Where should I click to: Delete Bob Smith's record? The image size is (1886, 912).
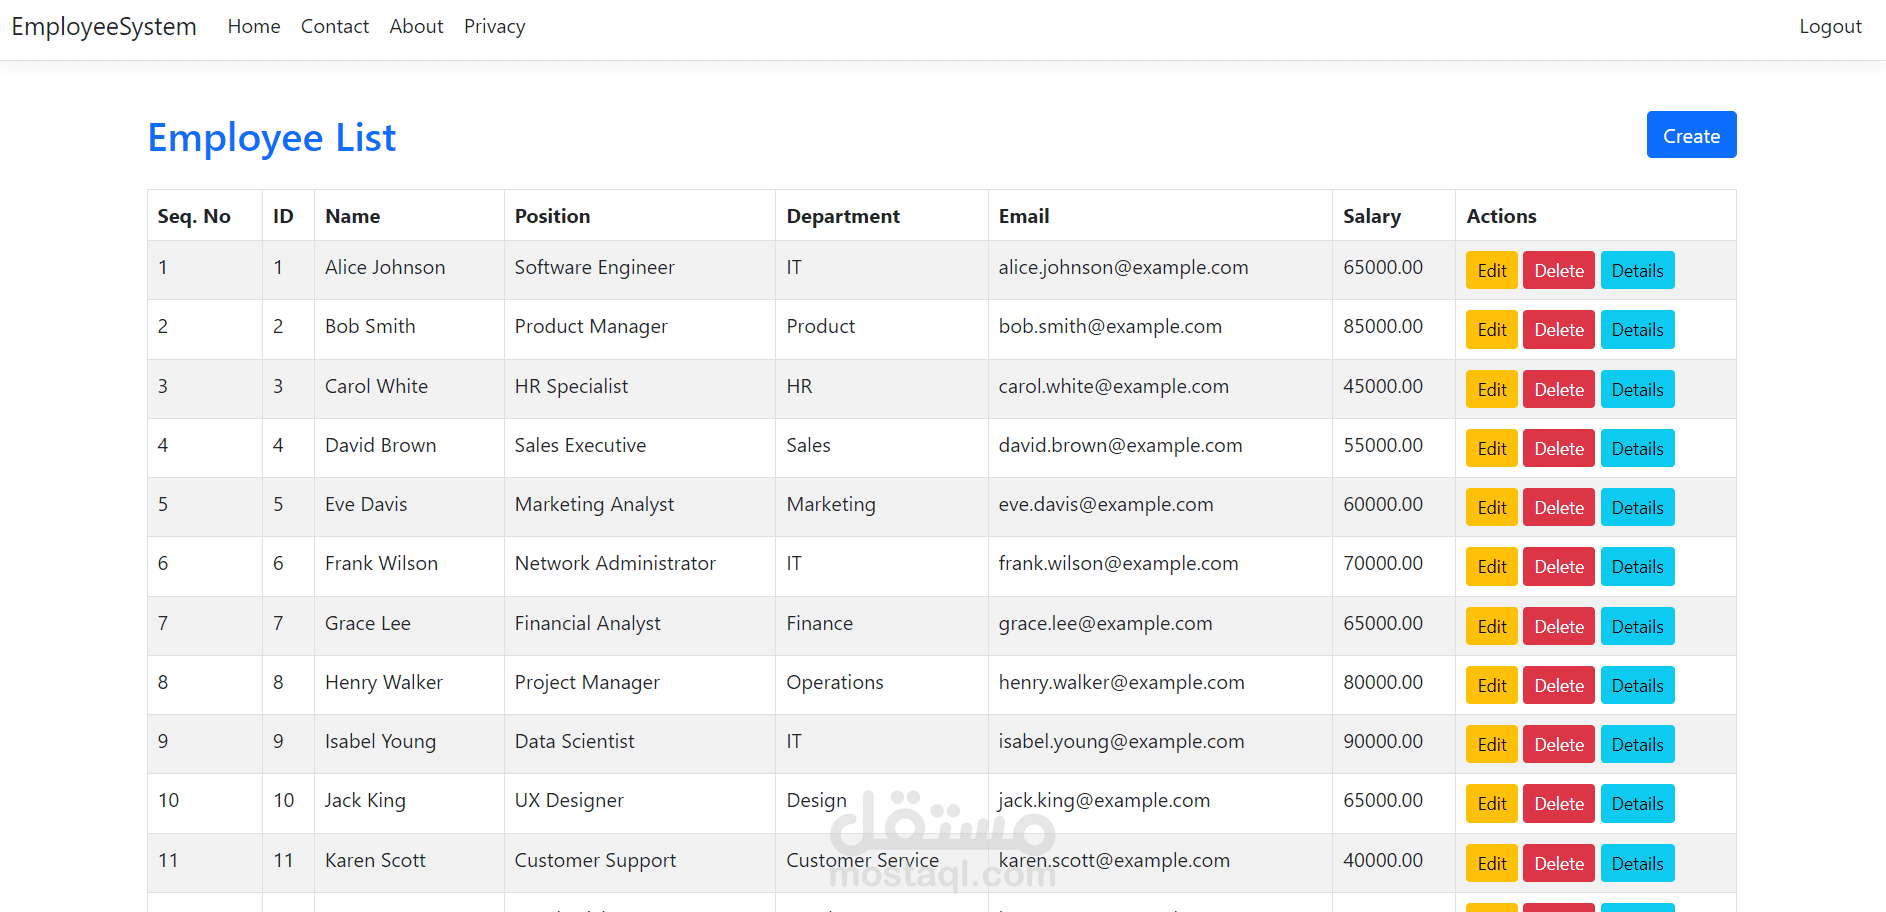(1558, 330)
